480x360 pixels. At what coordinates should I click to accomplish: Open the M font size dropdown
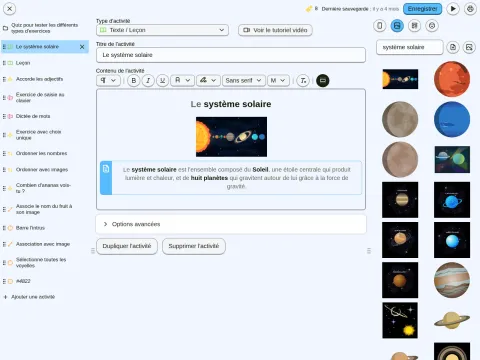278,80
